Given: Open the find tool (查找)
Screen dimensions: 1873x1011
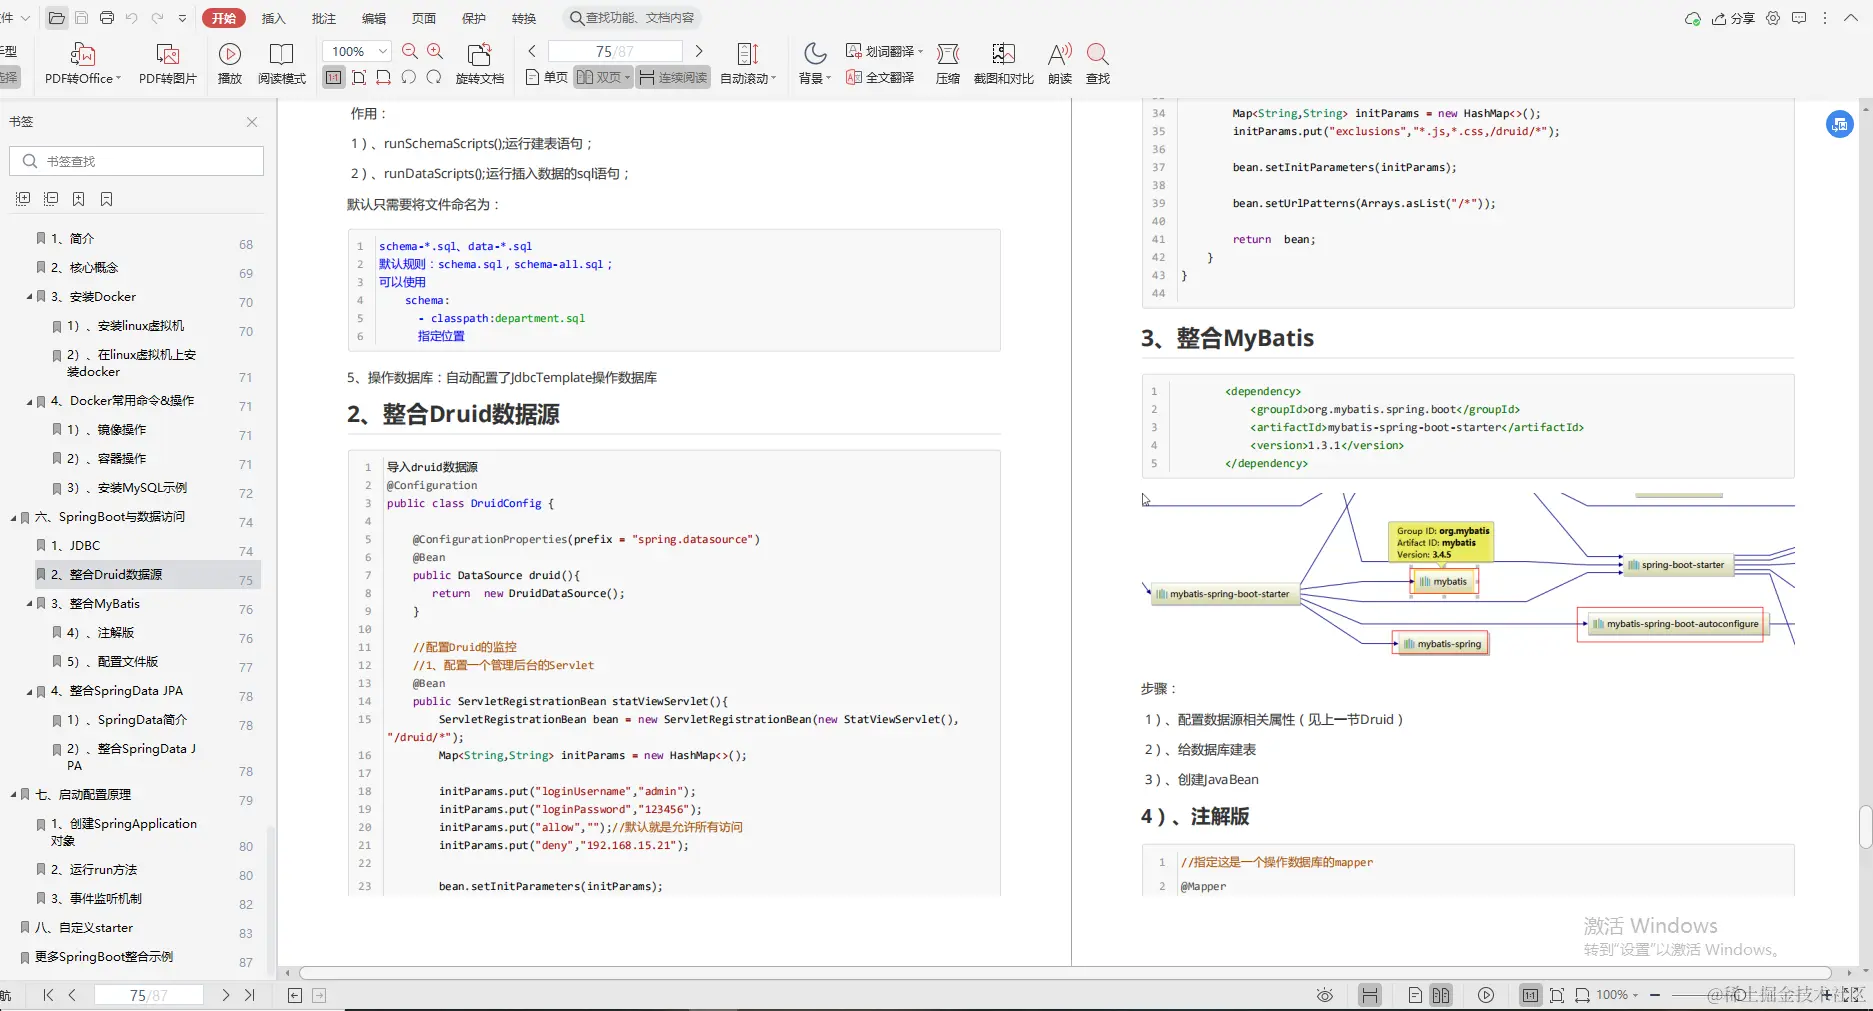Looking at the screenshot, I should [1098, 64].
